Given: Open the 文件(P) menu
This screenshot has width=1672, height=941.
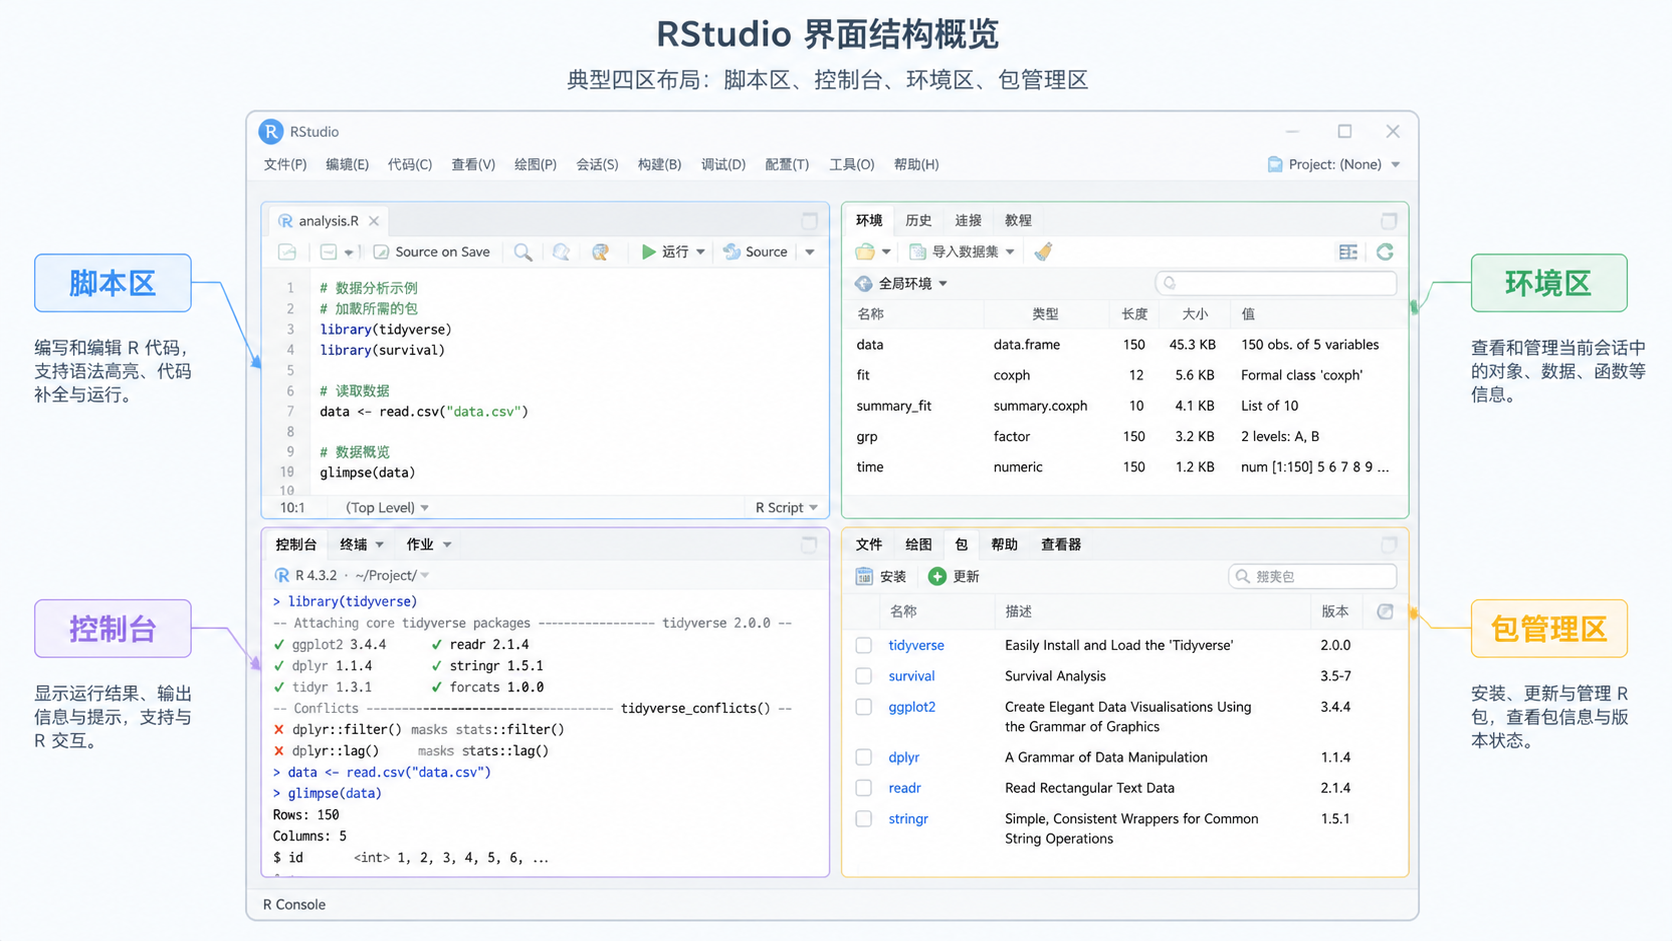Looking at the screenshot, I should (285, 165).
